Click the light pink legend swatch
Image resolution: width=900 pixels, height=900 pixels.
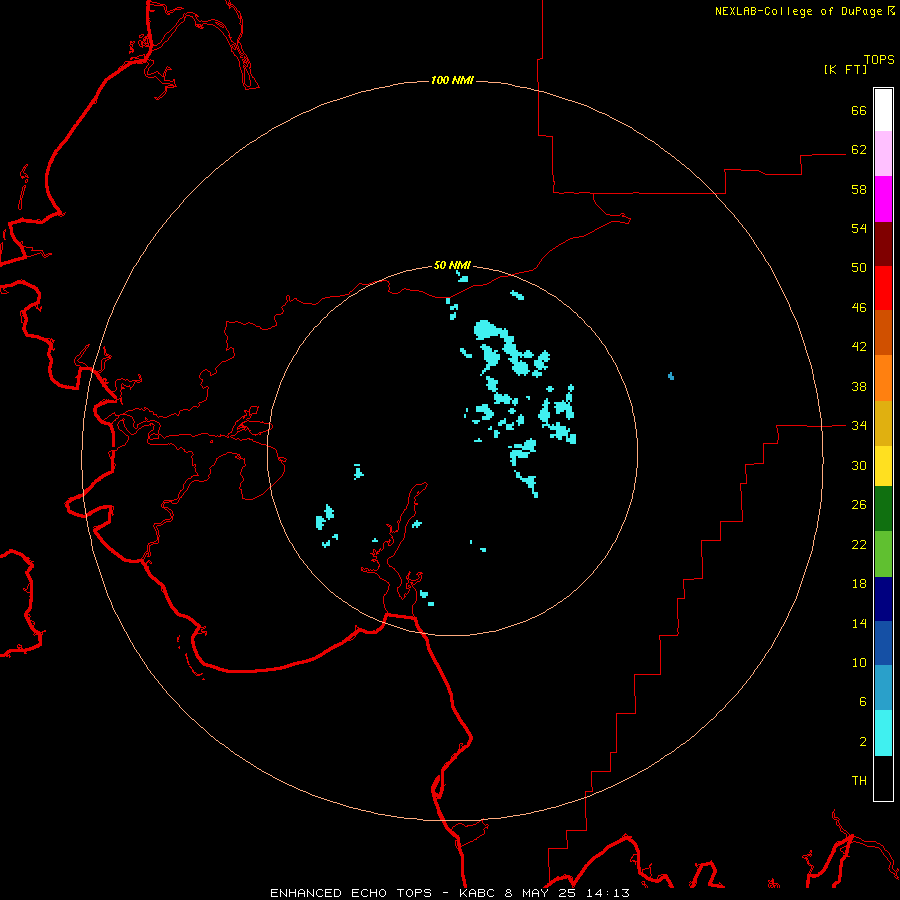[883, 154]
